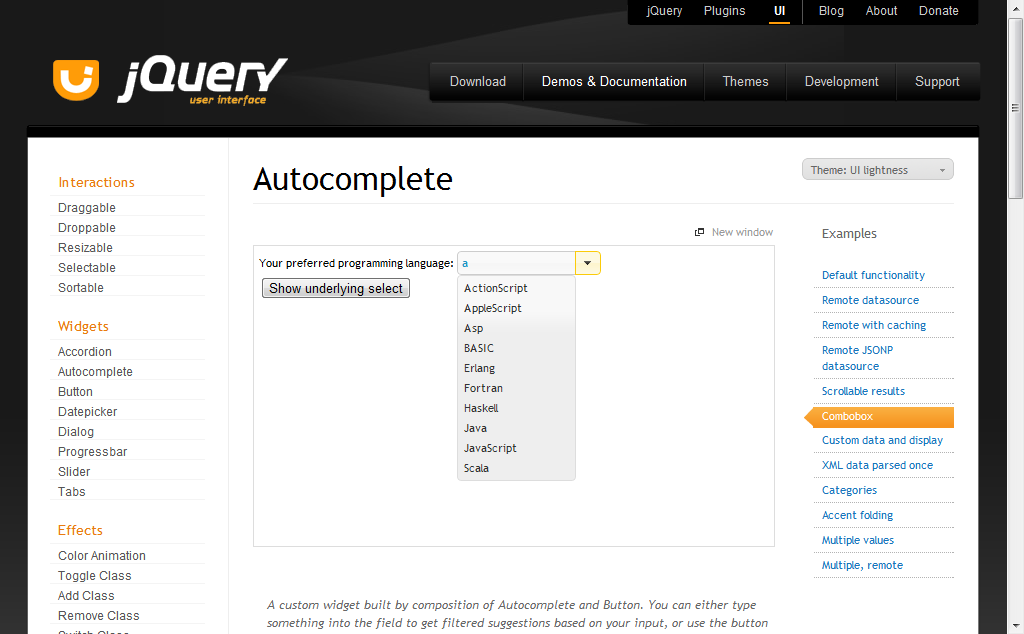
Task: Open Sortable in the sidebar
Action: pos(80,288)
